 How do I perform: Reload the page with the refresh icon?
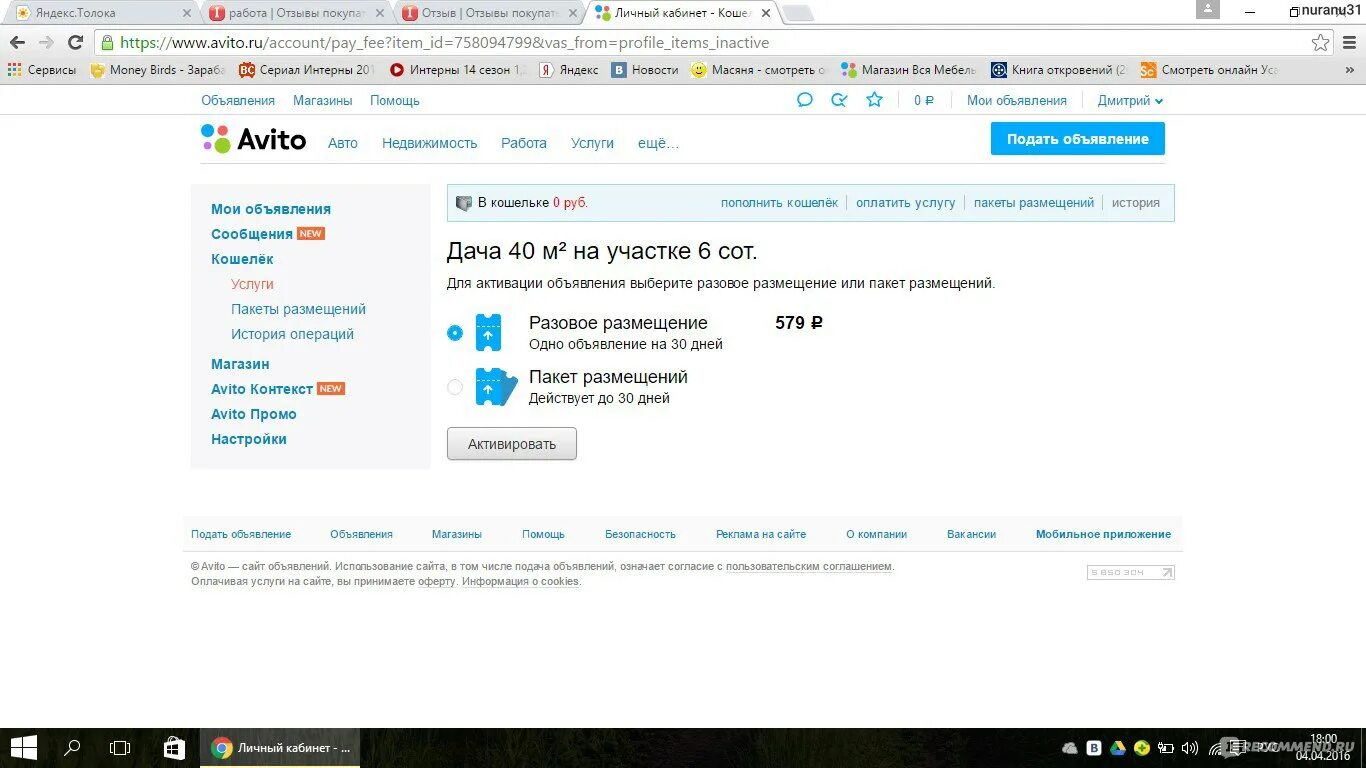click(x=75, y=43)
